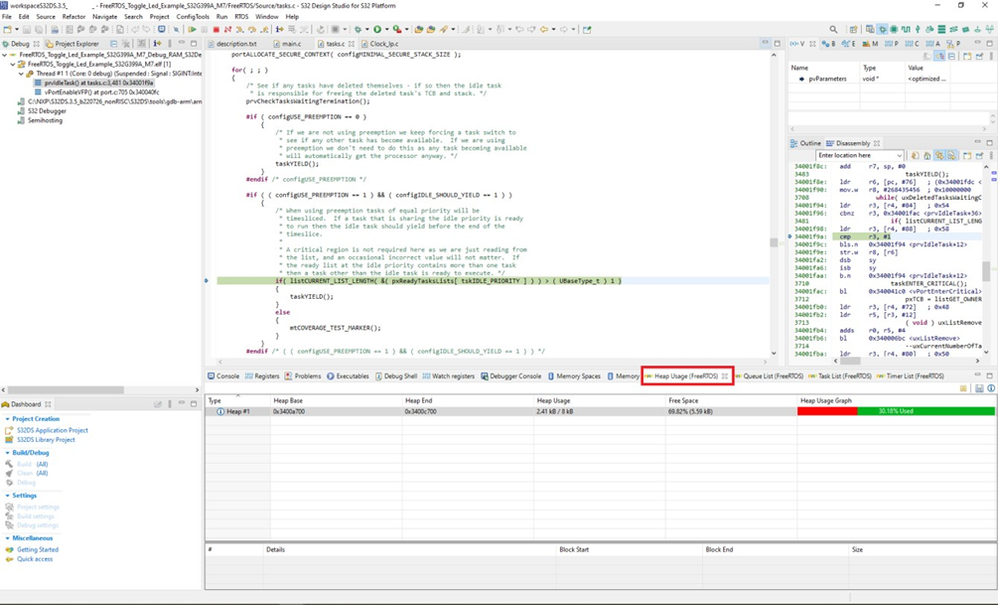Click the Quick access link
The image size is (998, 605).
pos(35,559)
